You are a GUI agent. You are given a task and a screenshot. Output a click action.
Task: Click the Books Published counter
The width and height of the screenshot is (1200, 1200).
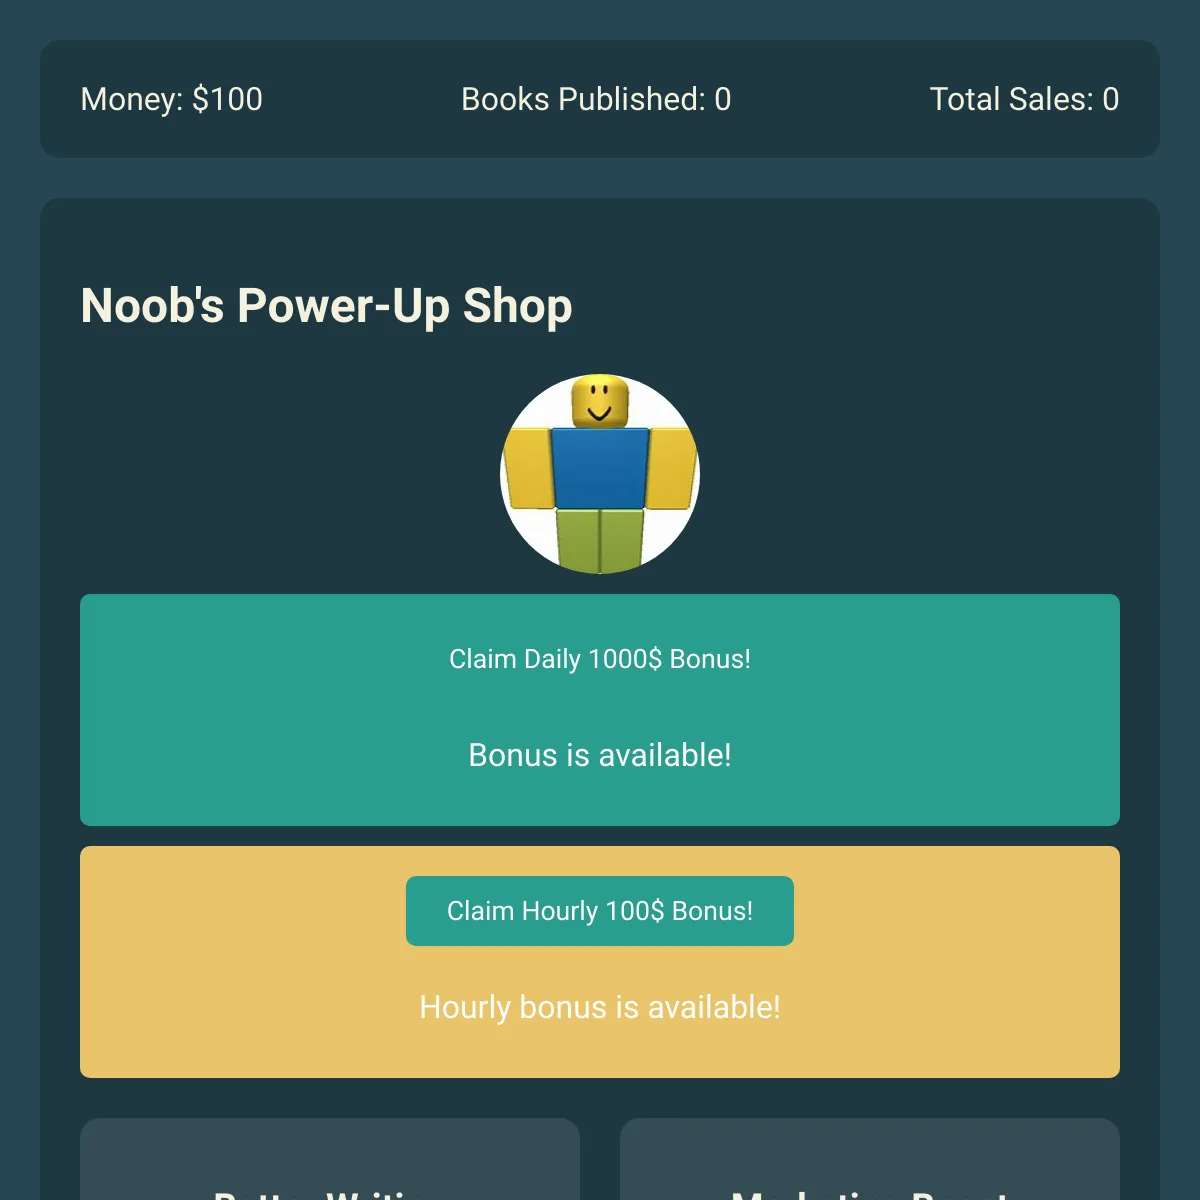[x=596, y=99]
